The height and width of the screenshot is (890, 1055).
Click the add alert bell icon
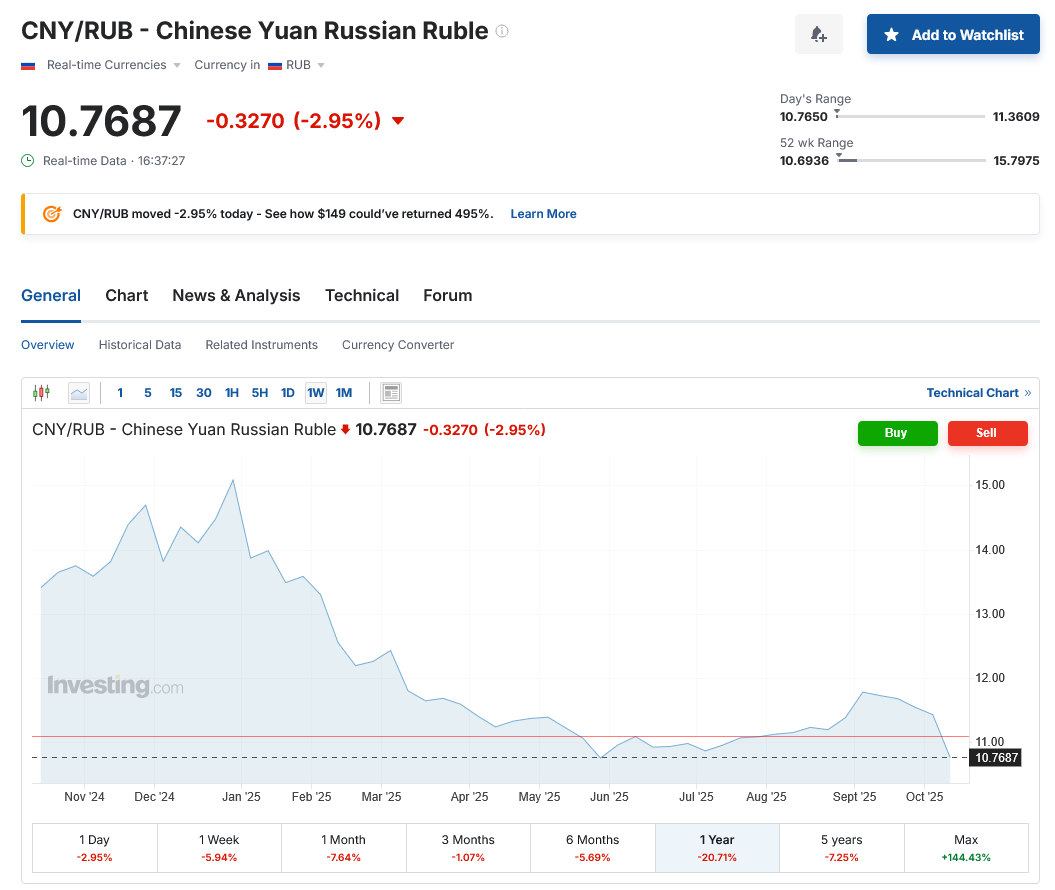[x=818, y=35]
